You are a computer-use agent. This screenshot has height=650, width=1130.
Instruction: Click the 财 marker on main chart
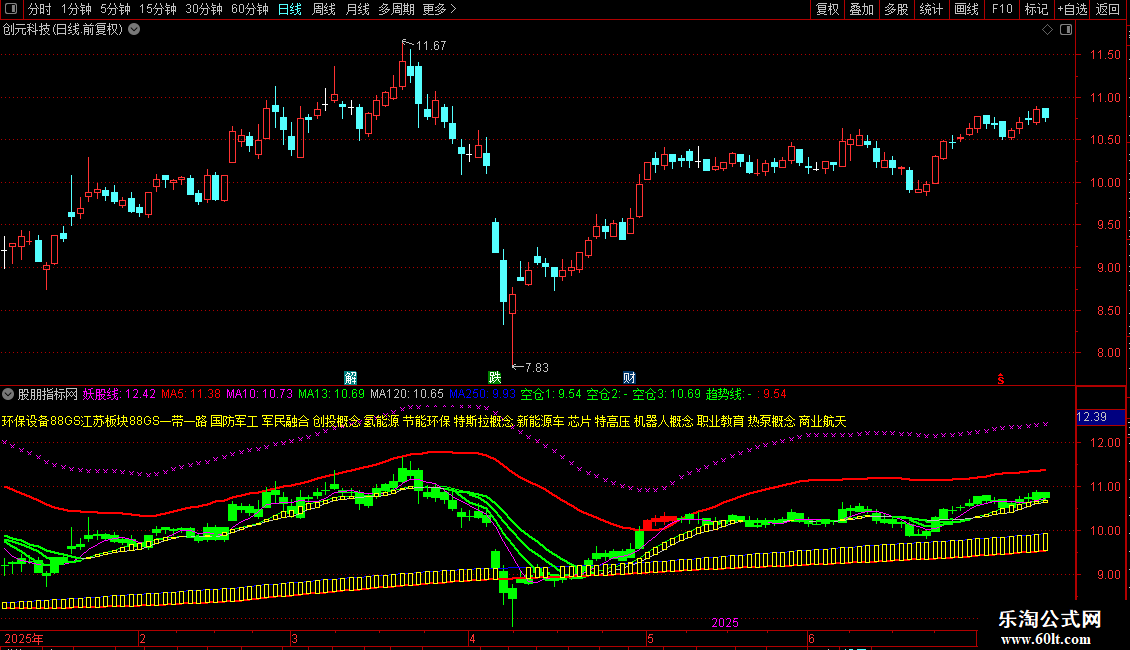(629, 378)
